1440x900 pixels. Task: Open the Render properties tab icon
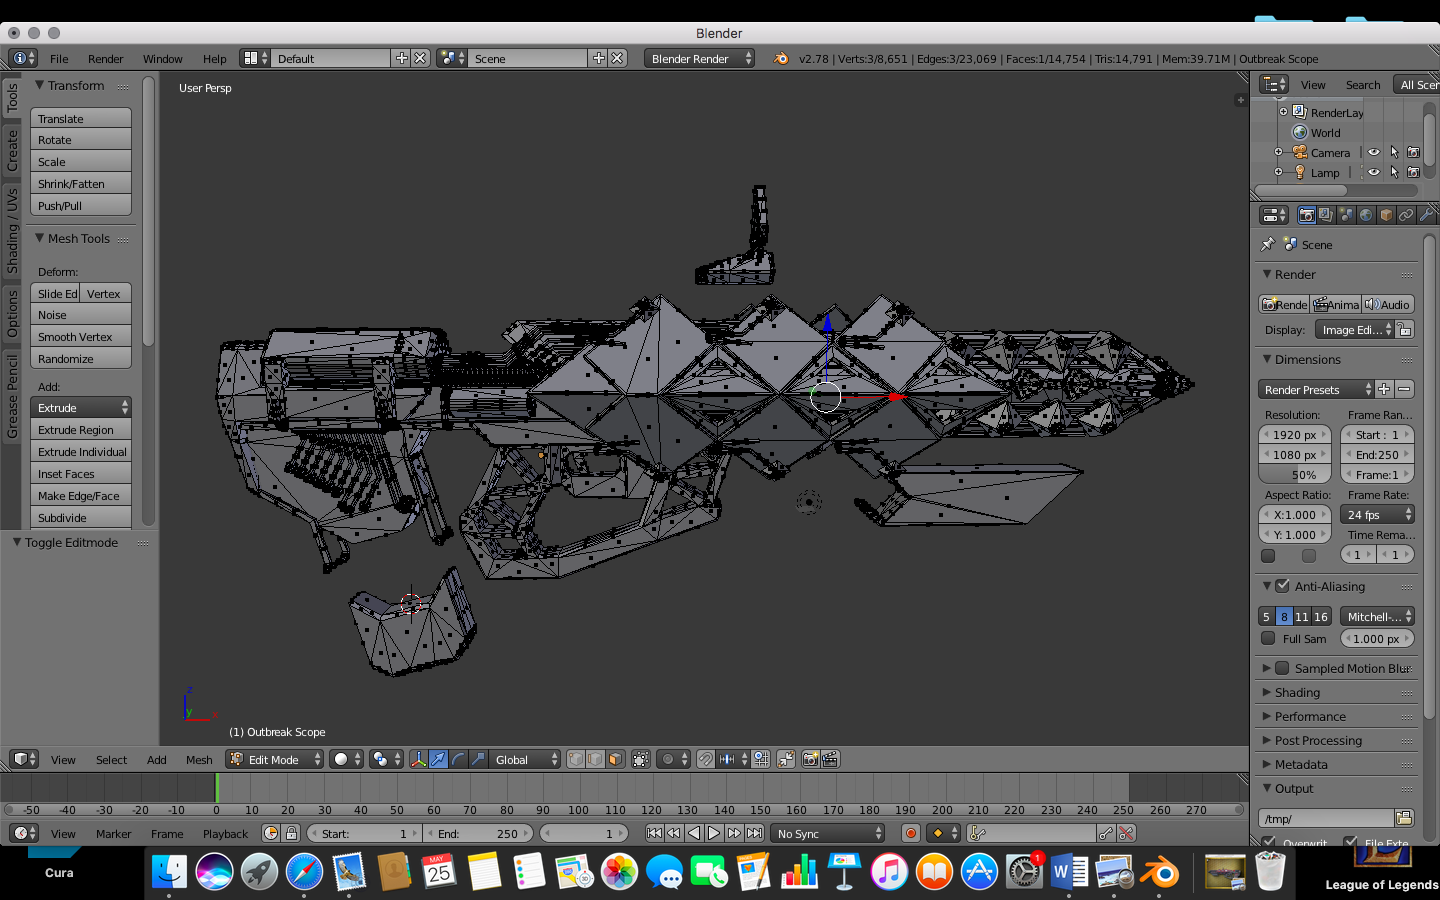[x=1306, y=215]
